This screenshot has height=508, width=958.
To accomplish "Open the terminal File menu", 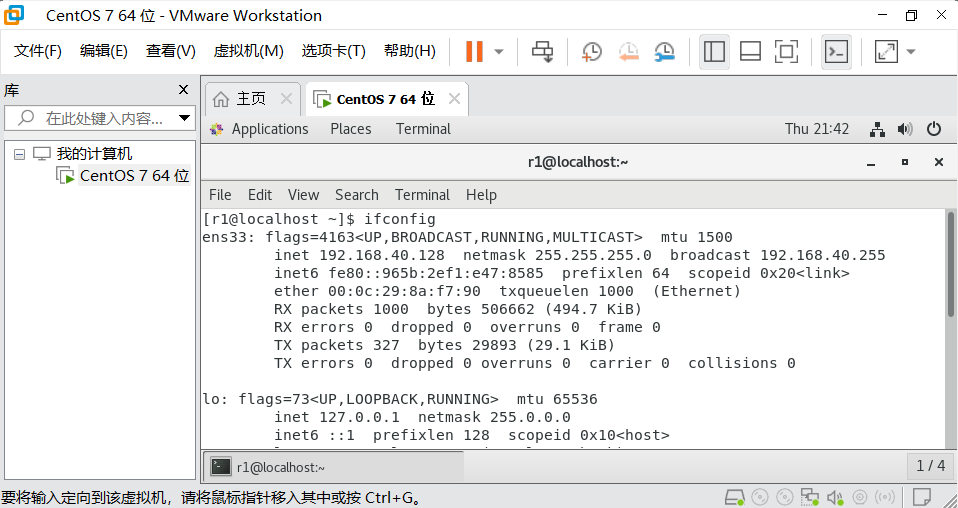I will [220, 195].
